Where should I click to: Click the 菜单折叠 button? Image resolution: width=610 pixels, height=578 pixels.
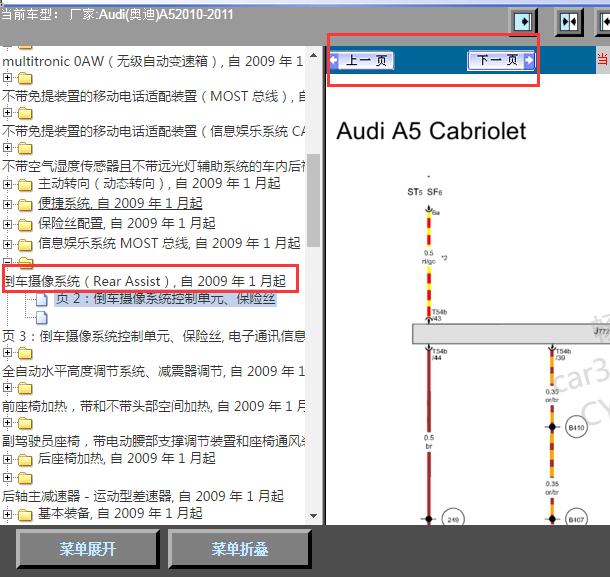(240, 549)
